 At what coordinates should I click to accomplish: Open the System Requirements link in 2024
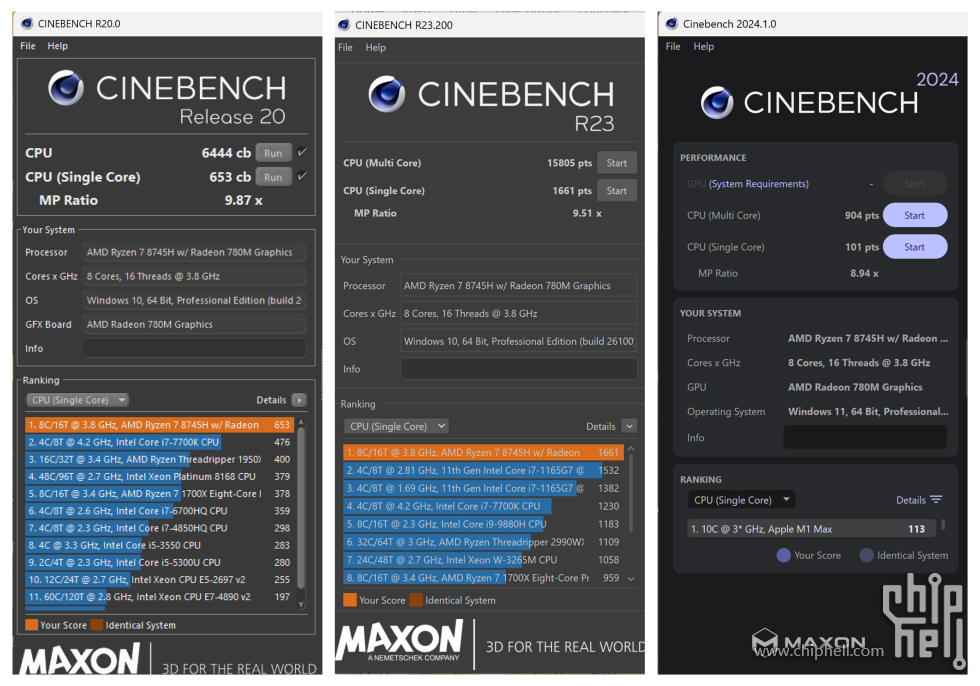[x=759, y=184]
